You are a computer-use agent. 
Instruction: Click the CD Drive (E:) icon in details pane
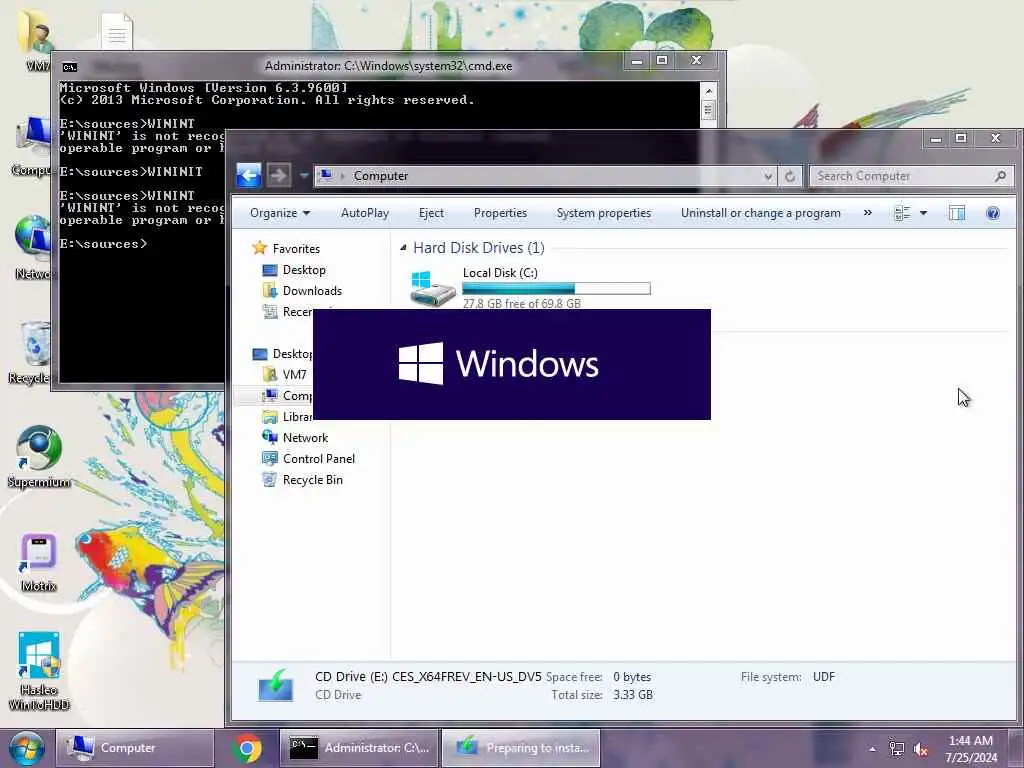276,686
